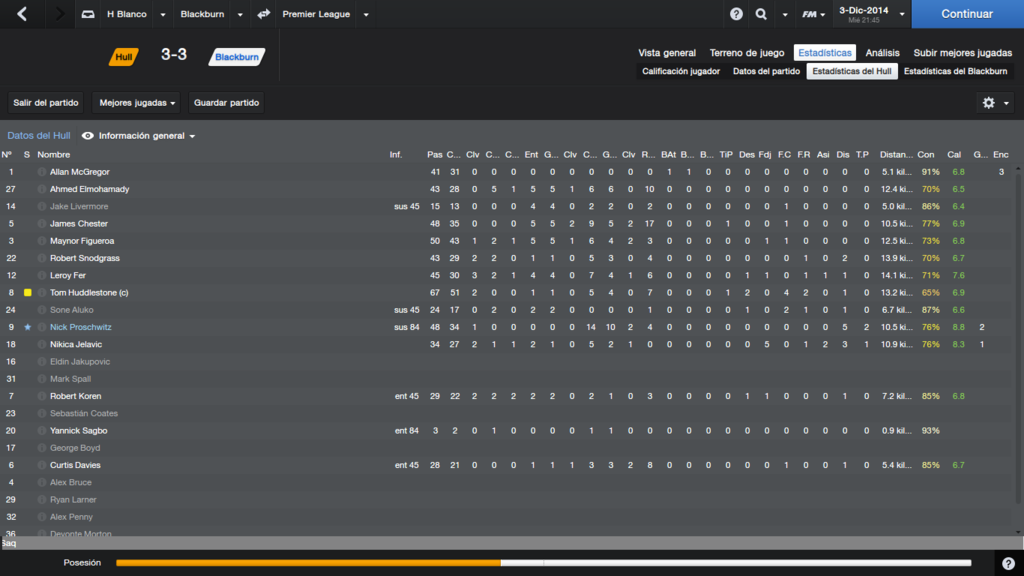
Task: Toggle the eye icon beside Información general
Action: 88,136
